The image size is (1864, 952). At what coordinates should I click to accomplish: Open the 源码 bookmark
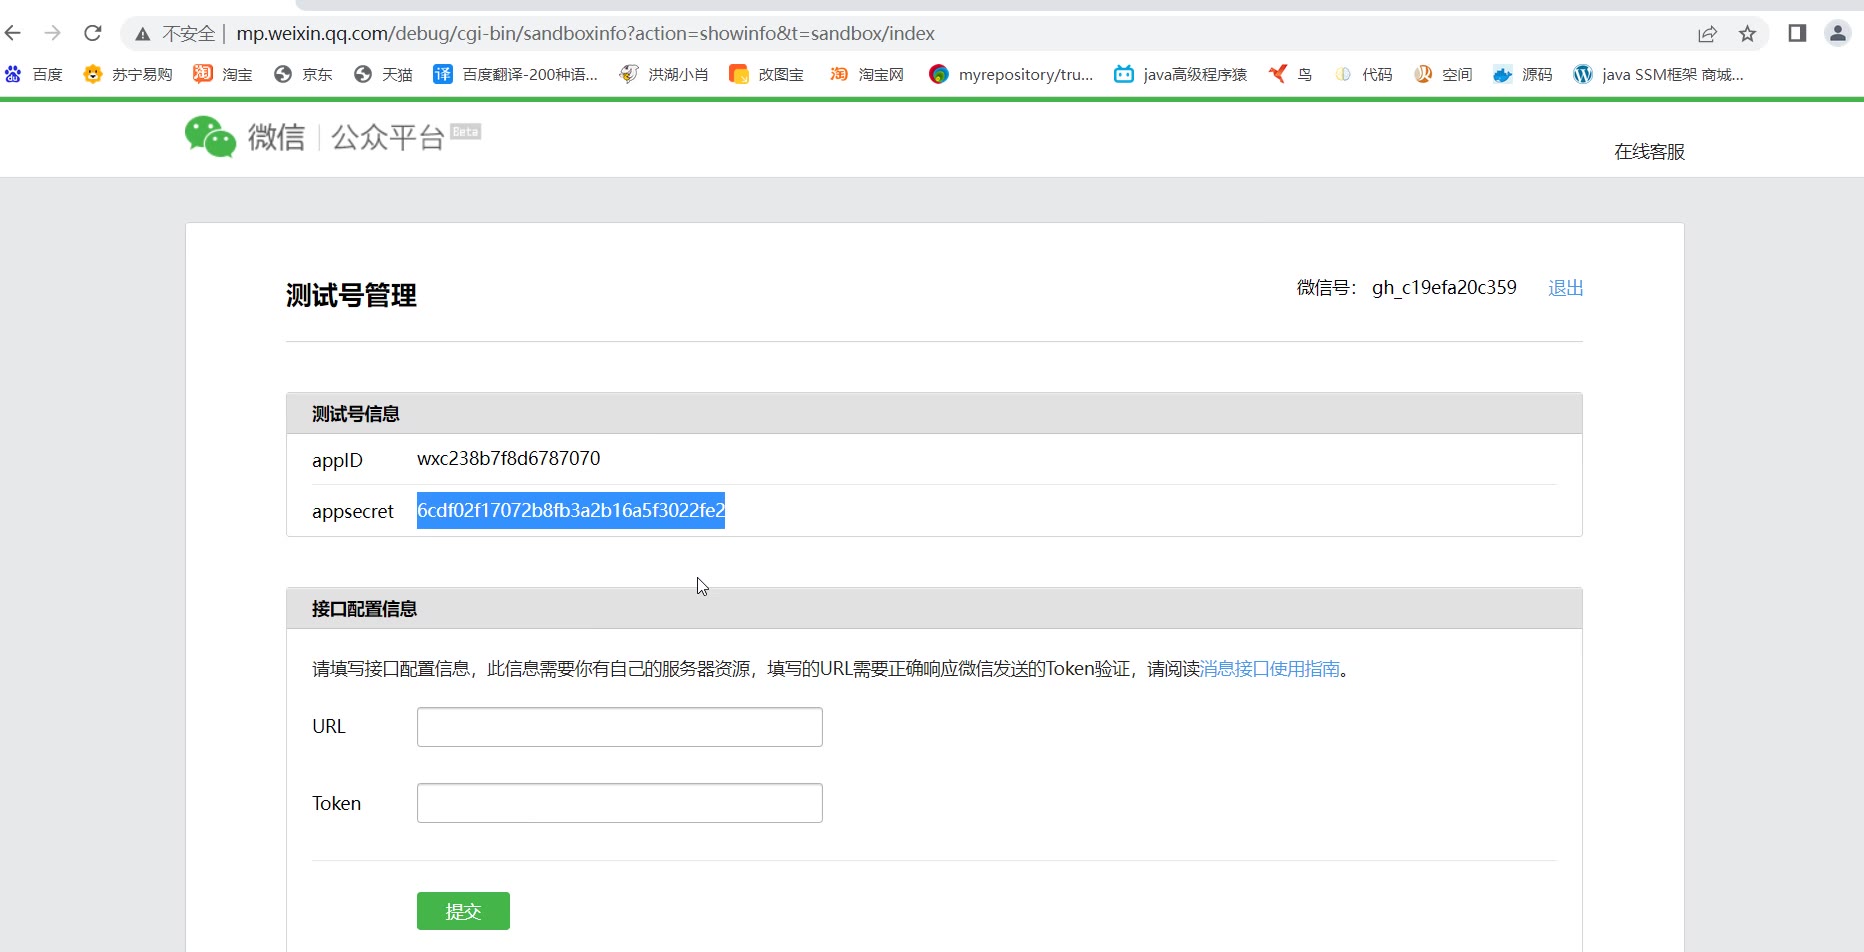pyautogui.click(x=1523, y=74)
